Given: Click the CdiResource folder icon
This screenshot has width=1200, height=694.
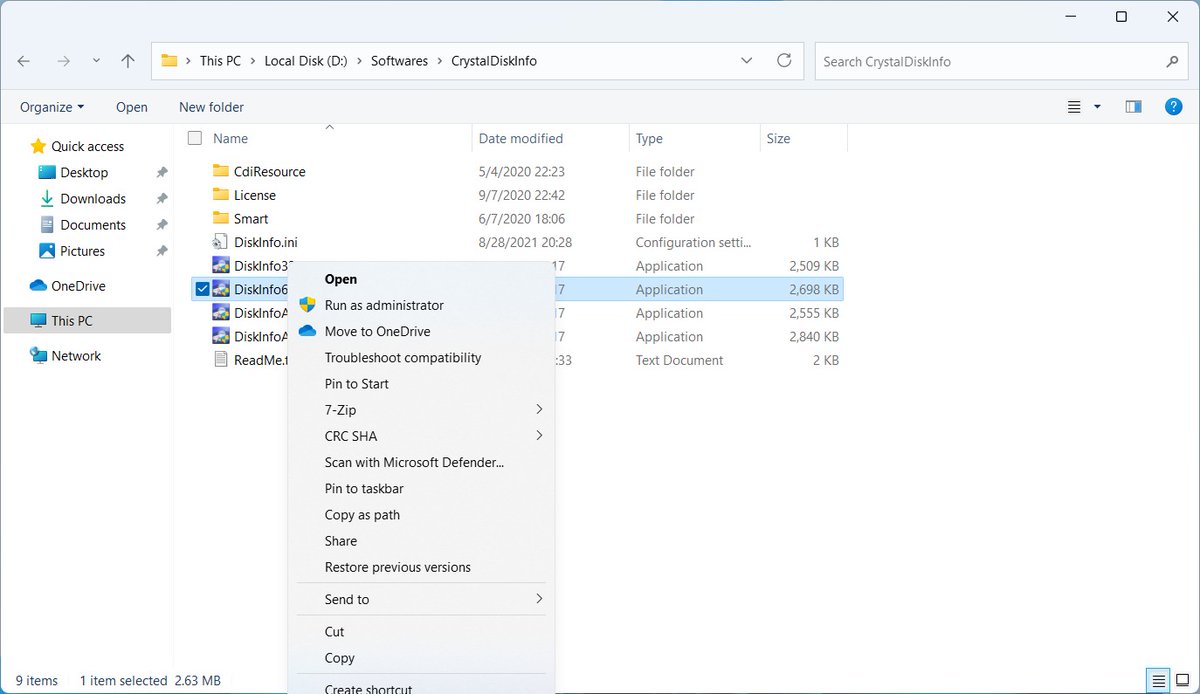Looking at the screenshot, I should (221, 171).
